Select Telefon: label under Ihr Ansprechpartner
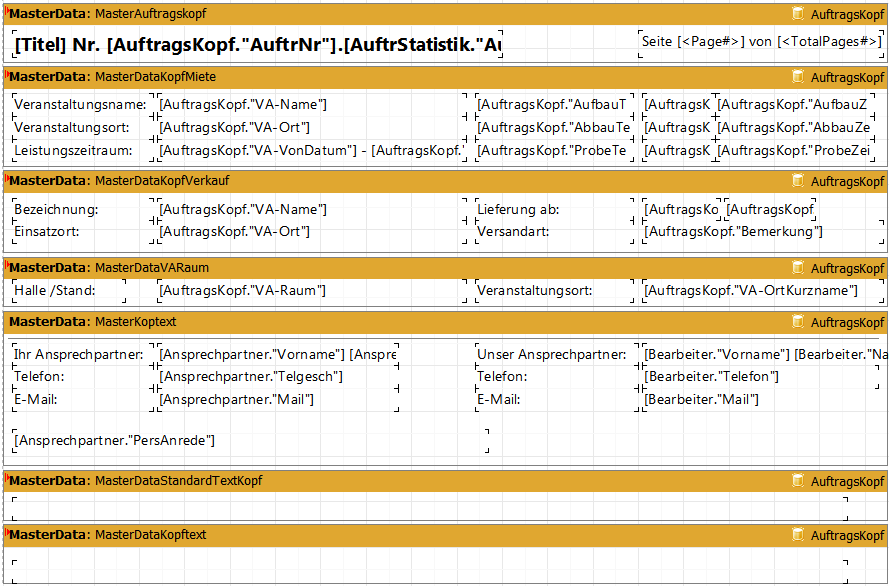The width and height of the screenshot is (891, 586). 83,377
